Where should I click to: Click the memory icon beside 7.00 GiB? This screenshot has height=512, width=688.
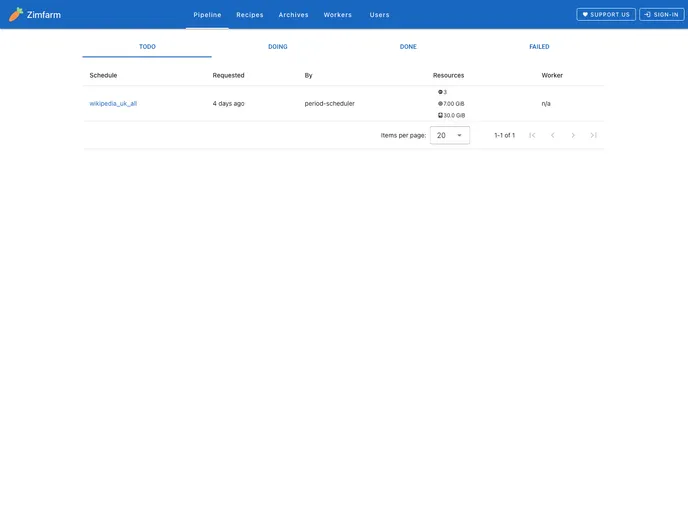coord(440,104)
